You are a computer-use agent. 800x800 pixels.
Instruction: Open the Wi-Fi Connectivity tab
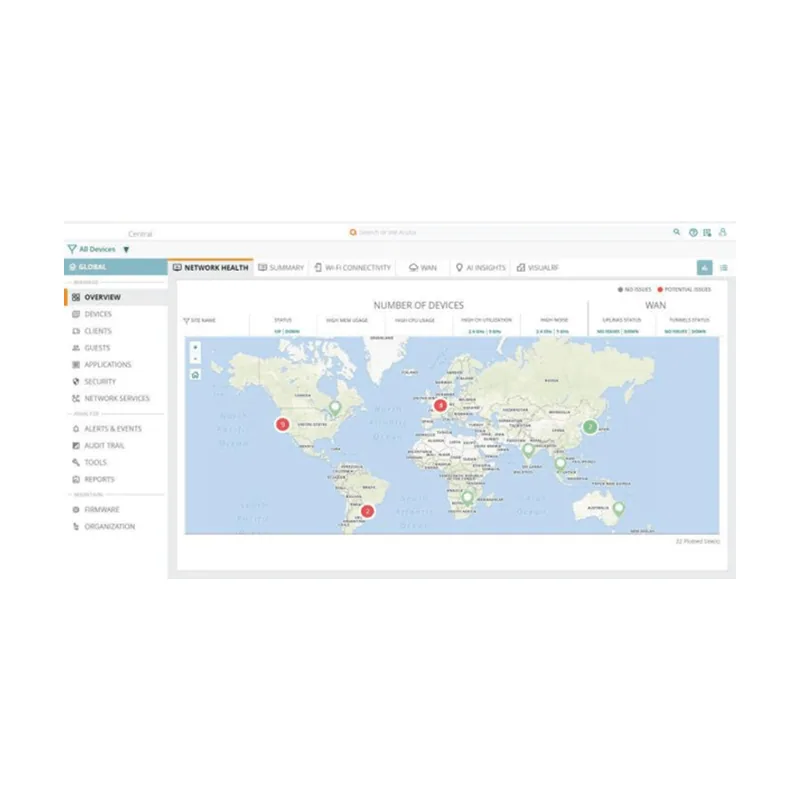353,267
